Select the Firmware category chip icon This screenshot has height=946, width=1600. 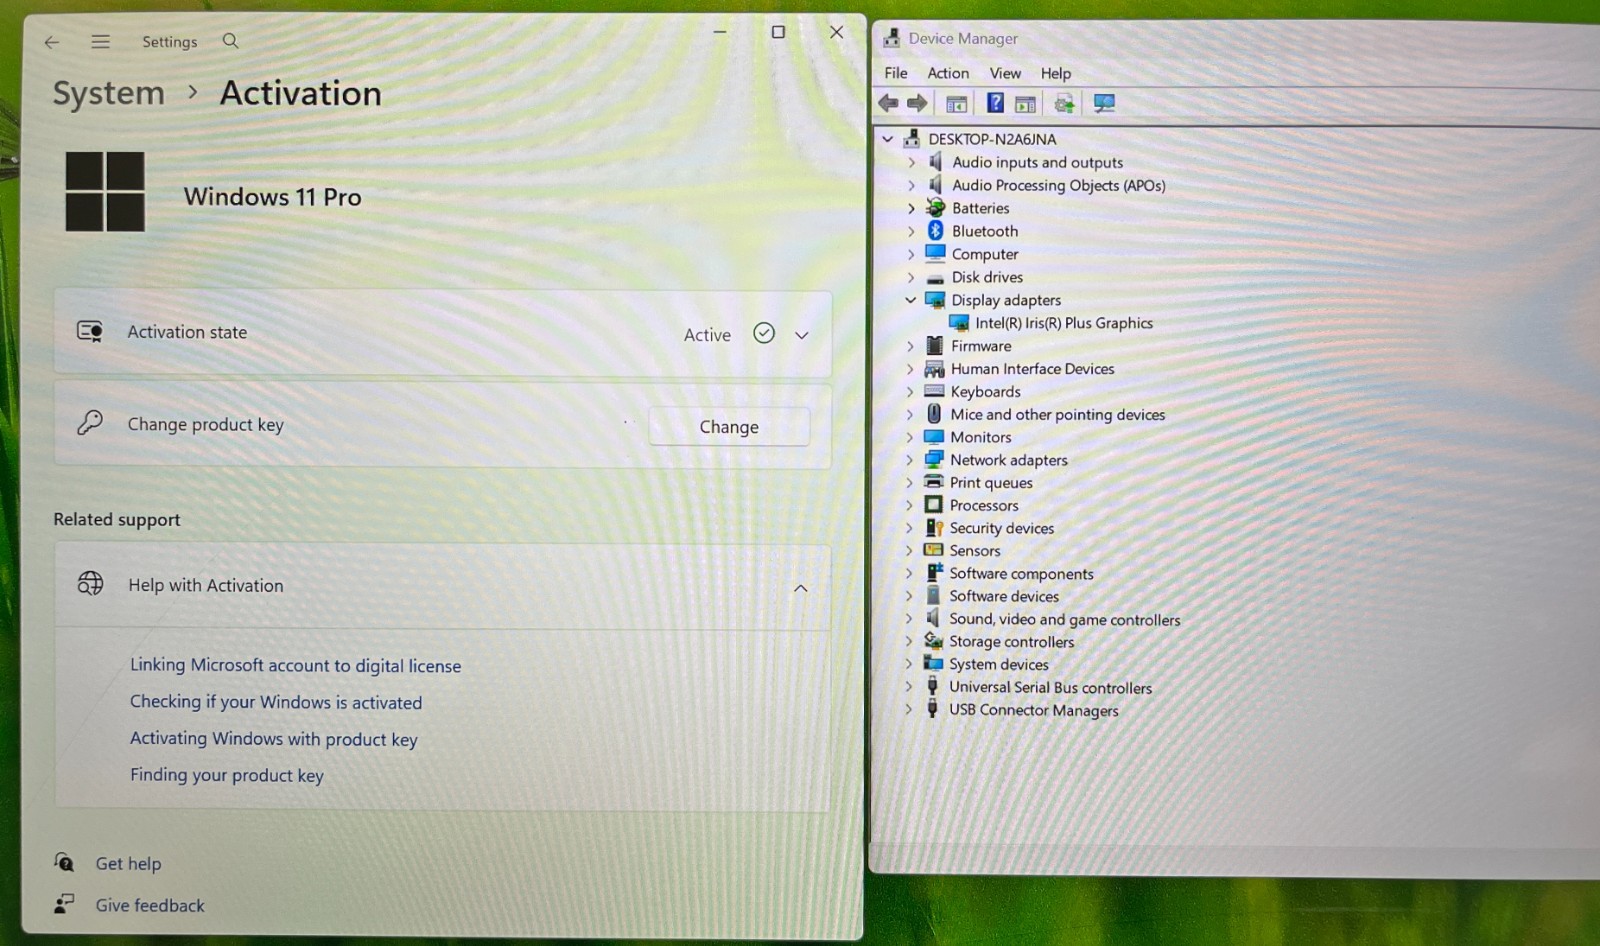click(935, 346)
